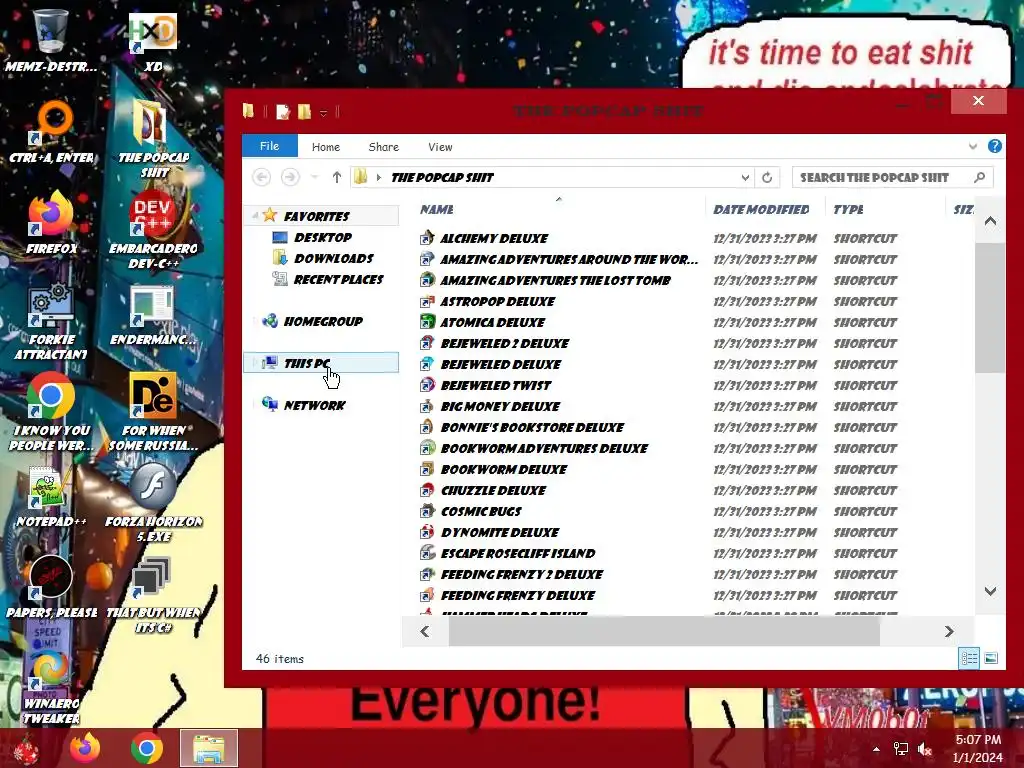Open The Popcap Shit desktop folder

tap(153, 138)
